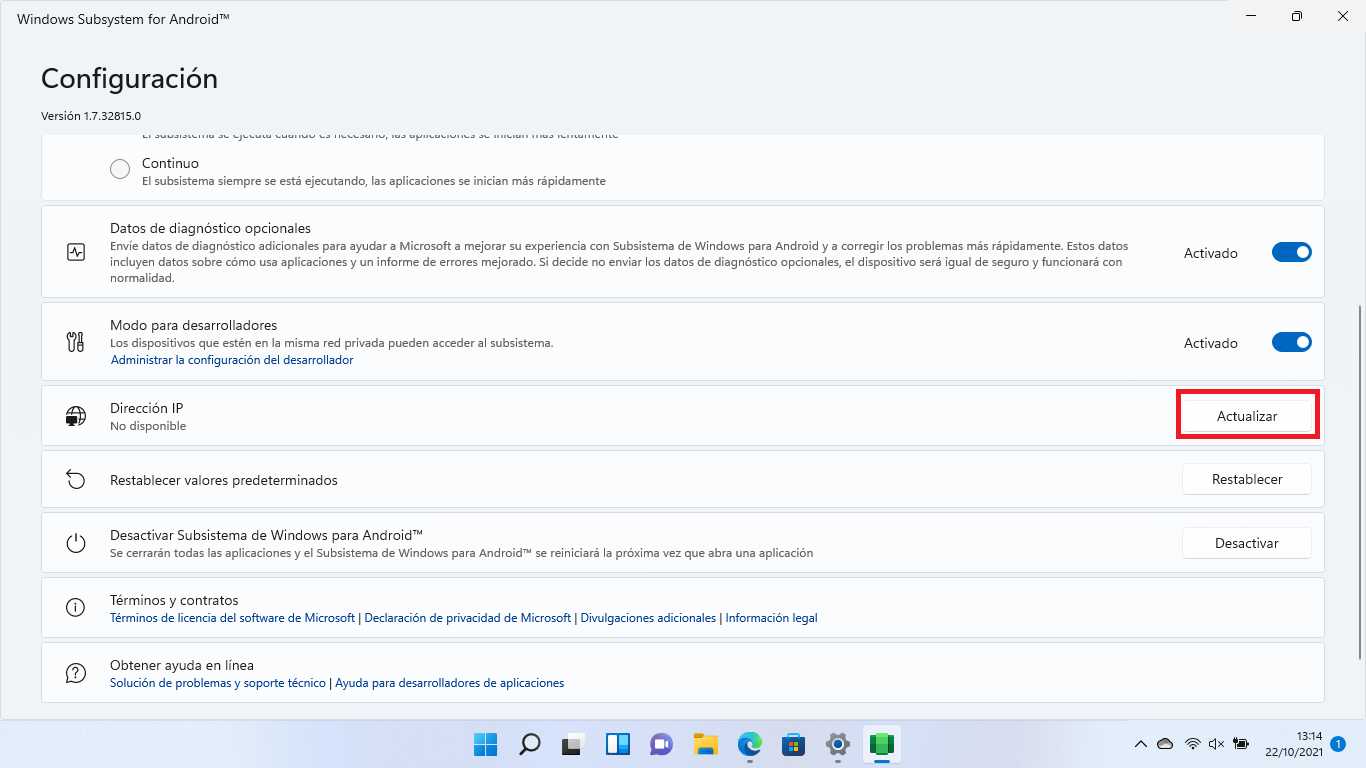Click the No disponible IP status text
Screen dimensions: 1366x768
pos(148,426)
